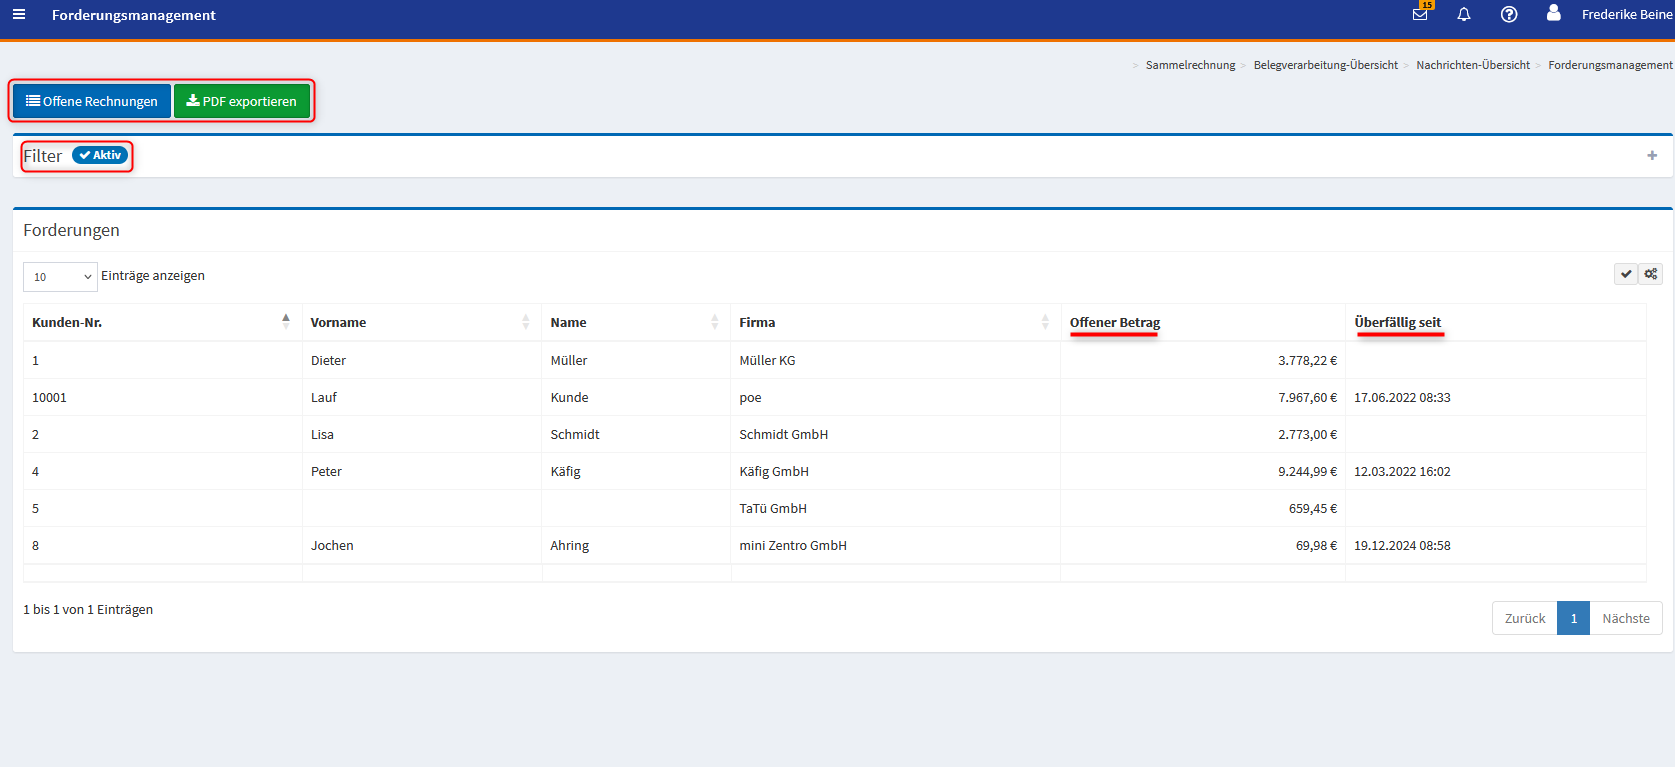Go to the Nächste page
1675x767 pixels.
[1625, 618]
